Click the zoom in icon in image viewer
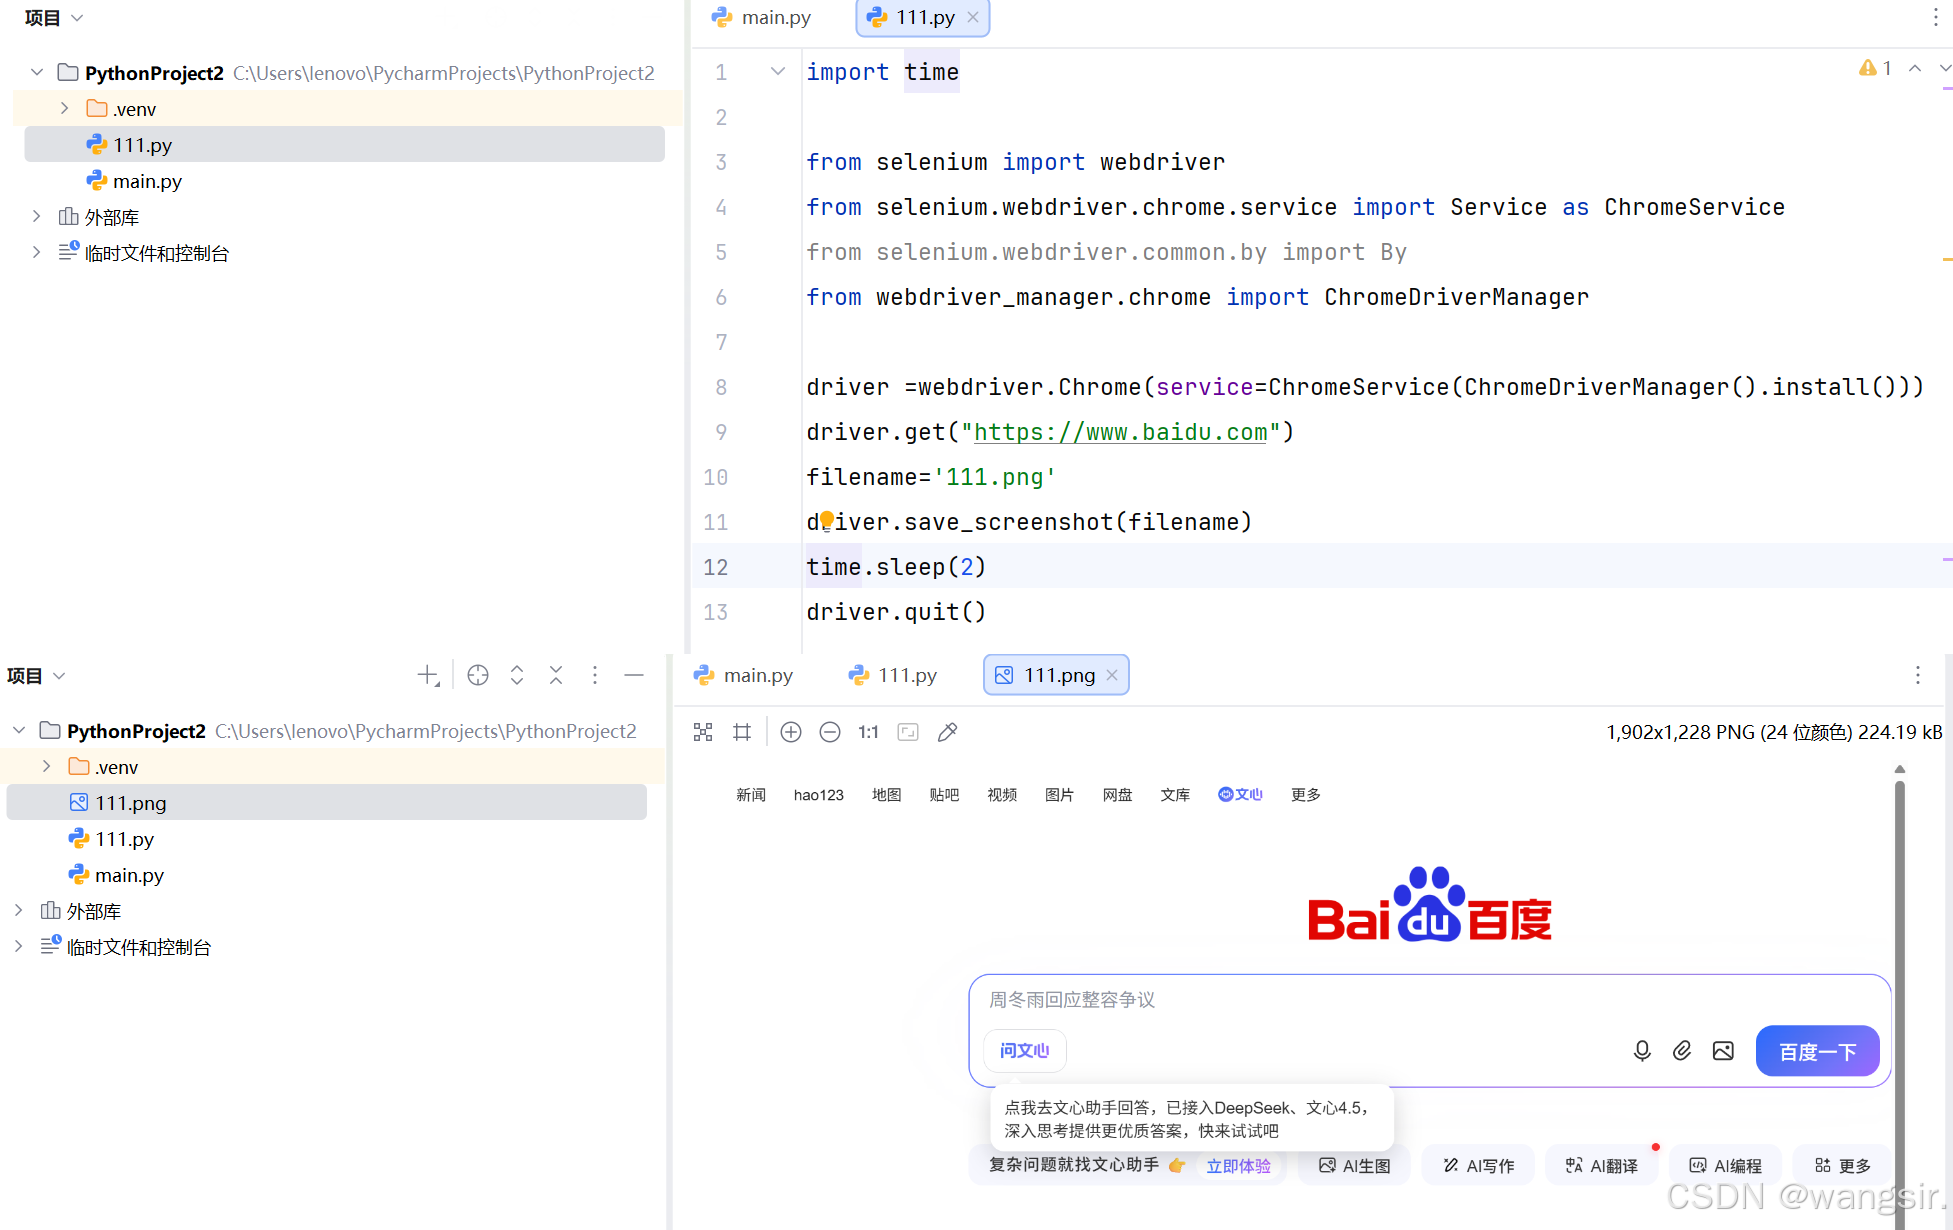Image resolution: width=1953 pixels, height=1230 pixels. (790, 732)
